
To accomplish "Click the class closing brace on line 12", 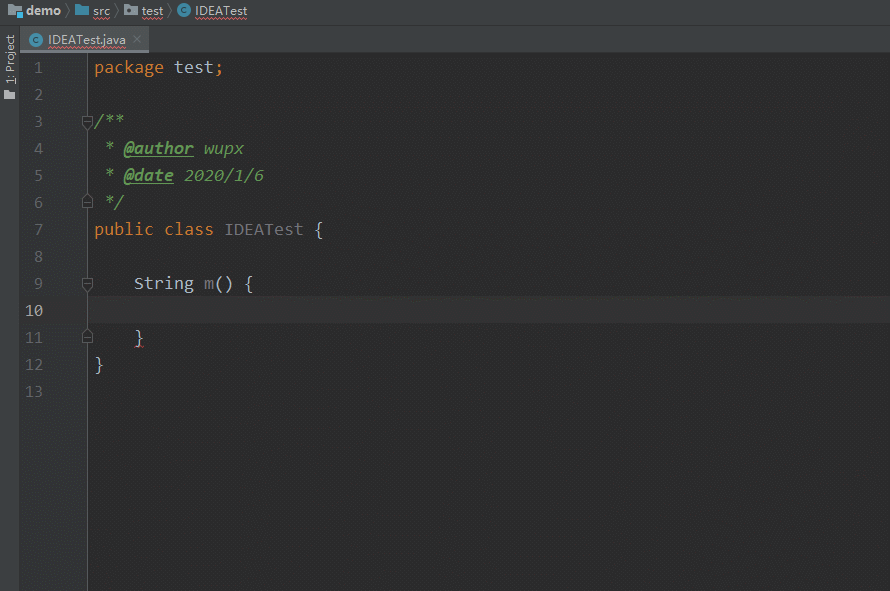I will [99, 364].
